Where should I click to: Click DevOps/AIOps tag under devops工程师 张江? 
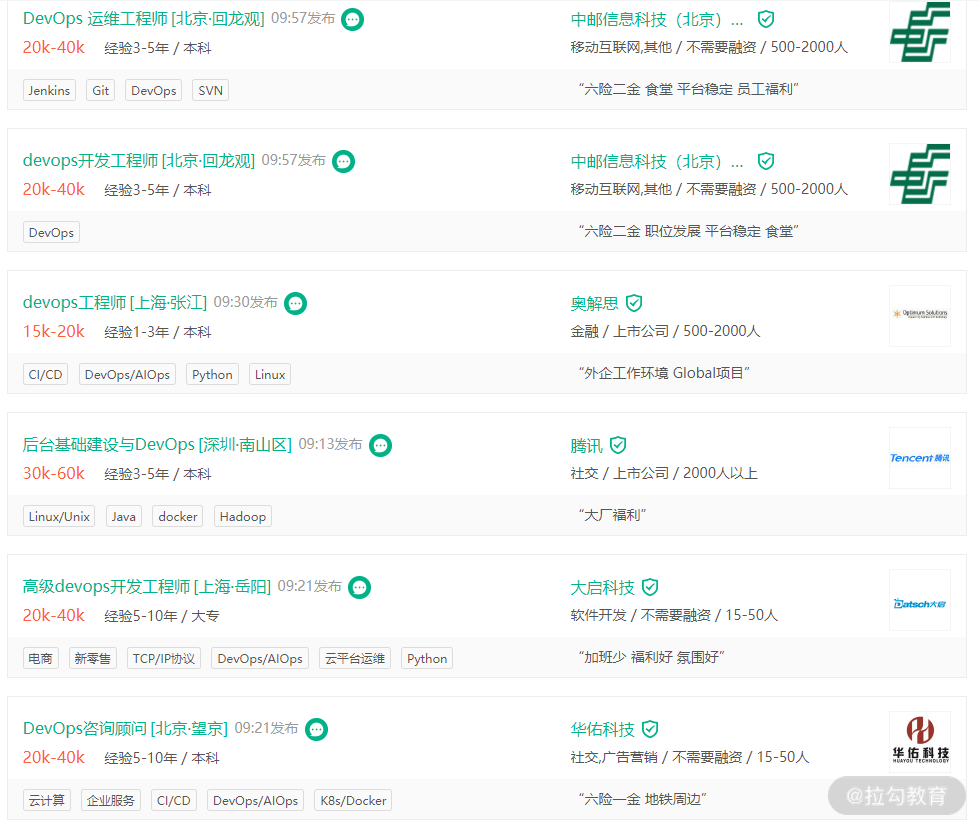(127, 375)
